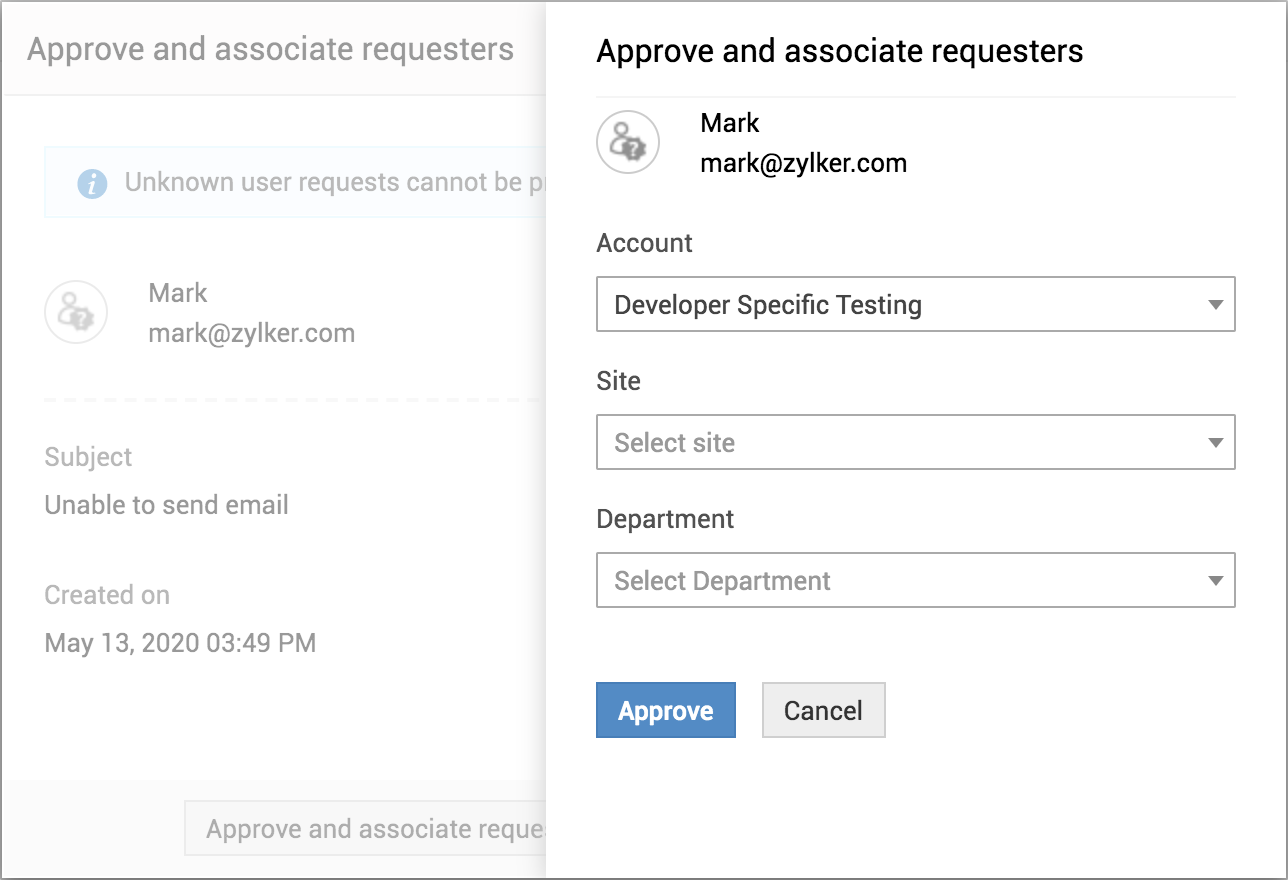1288x880 pixels.
Task: Click the Account field label
Action: click(644, 243)
